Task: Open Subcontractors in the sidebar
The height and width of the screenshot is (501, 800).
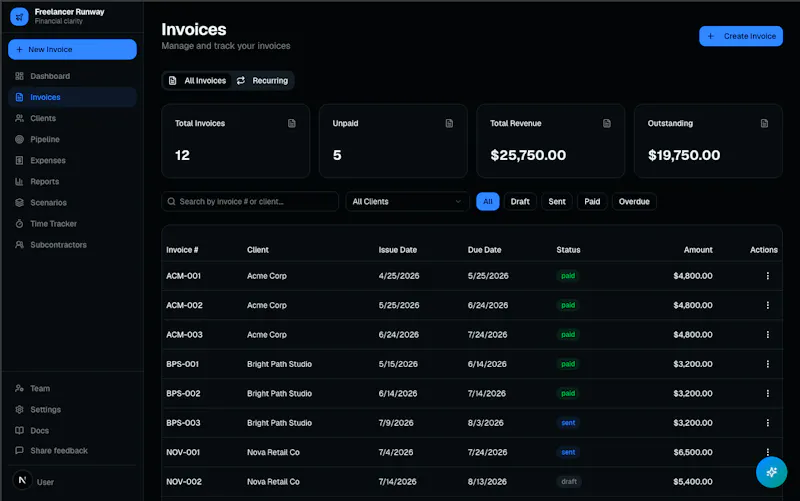Action: pos(72,245)
